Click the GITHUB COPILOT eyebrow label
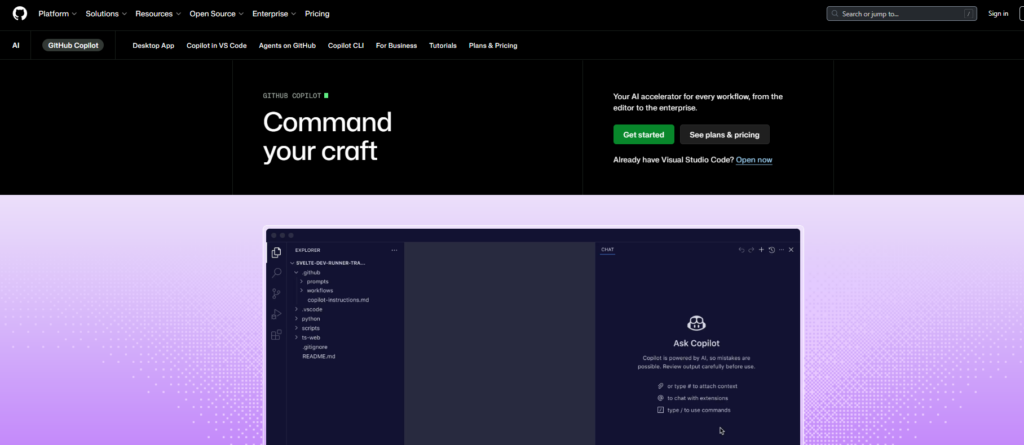The height and width of the screenshot is (445, 1024). point(292,95)
